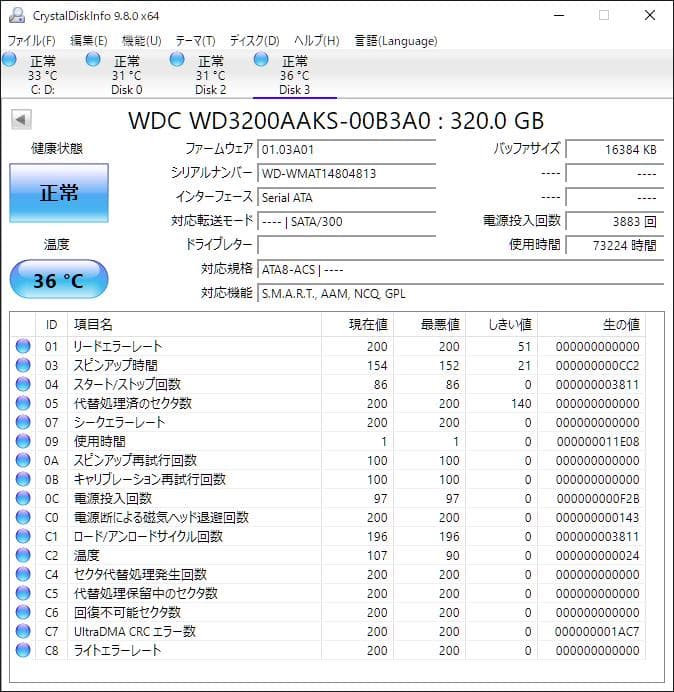
Task: Click the 生の値 column header
Action: (x=591, y=325)
